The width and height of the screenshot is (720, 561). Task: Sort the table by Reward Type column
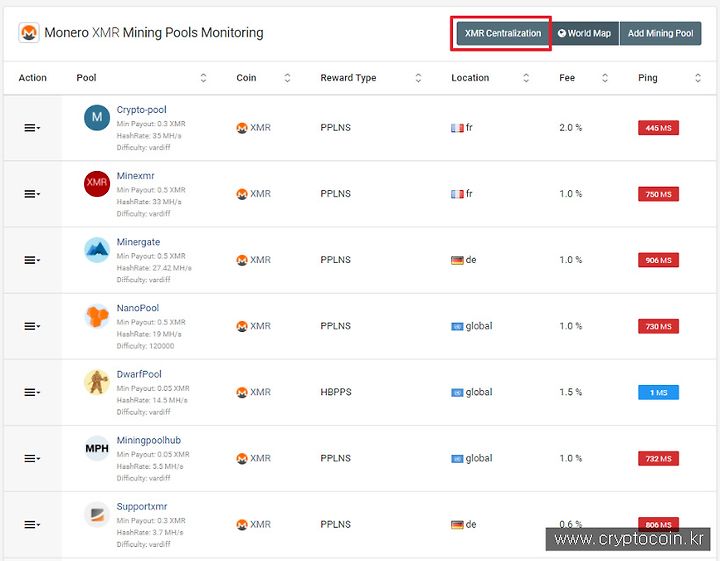point(418,78)
